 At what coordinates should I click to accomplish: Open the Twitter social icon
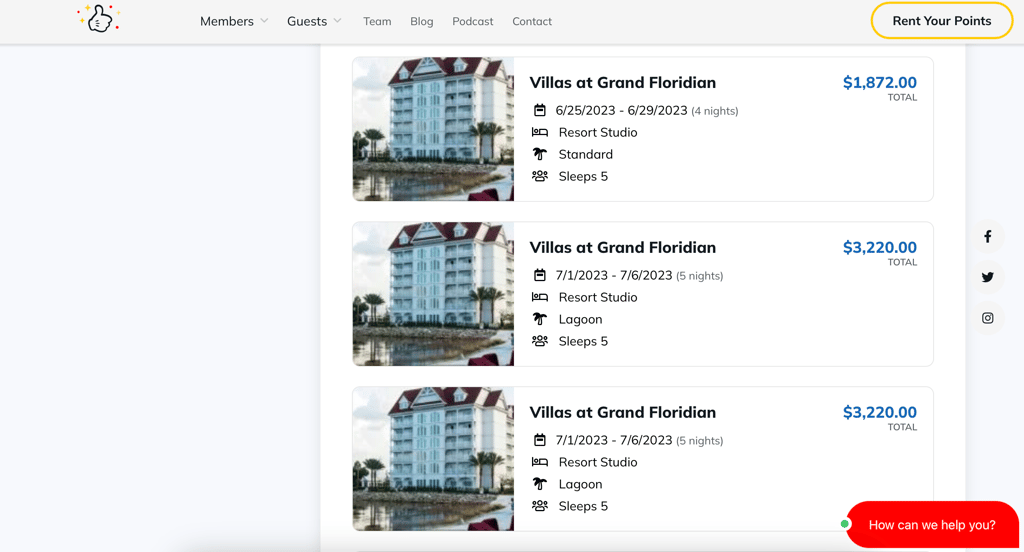click(987, 277)
